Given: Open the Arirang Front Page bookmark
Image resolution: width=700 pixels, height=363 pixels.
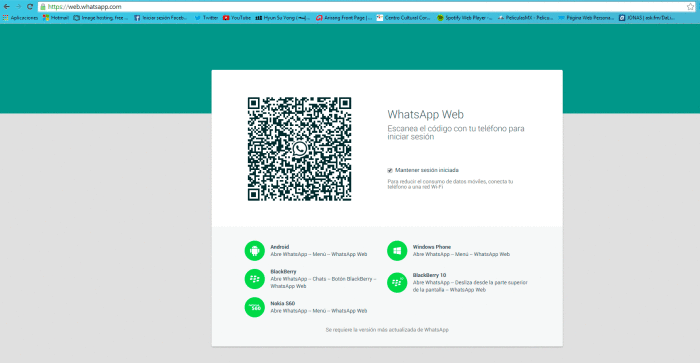Looking at the screenshot, I should [344, 18].
